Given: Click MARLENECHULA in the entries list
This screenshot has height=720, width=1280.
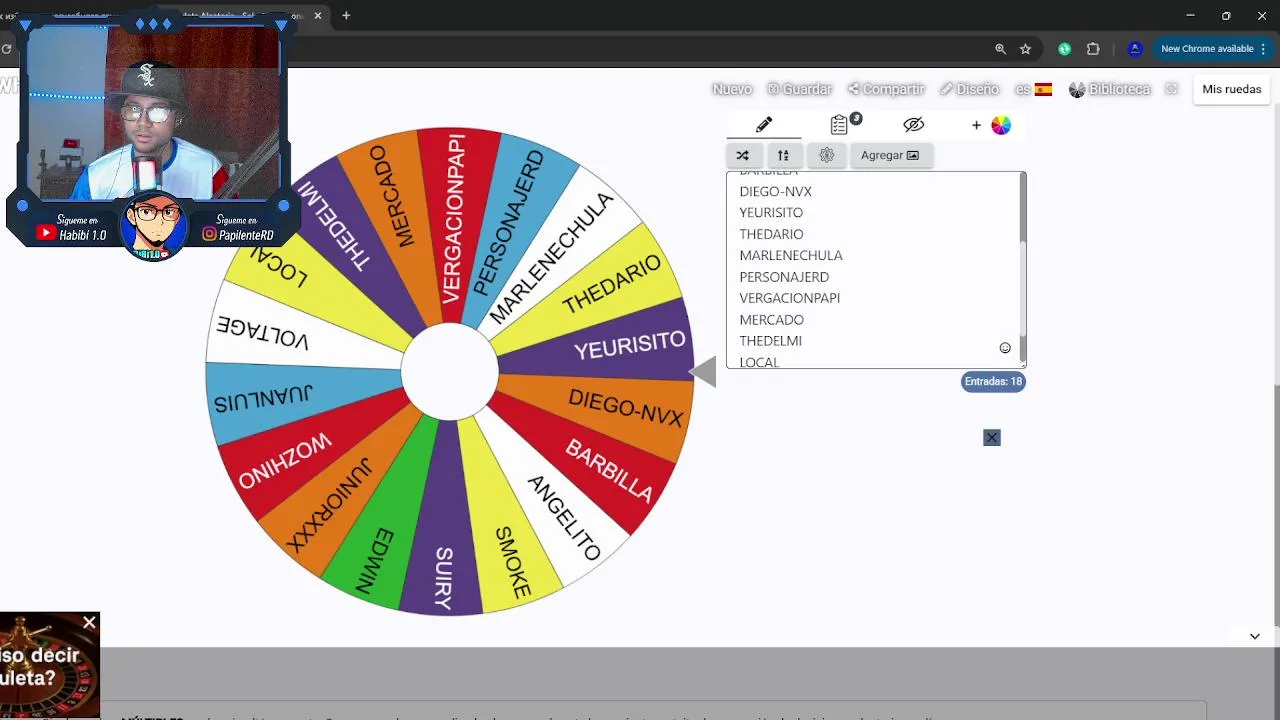Looking at the screenshot, I should click(x=791, y=255).
